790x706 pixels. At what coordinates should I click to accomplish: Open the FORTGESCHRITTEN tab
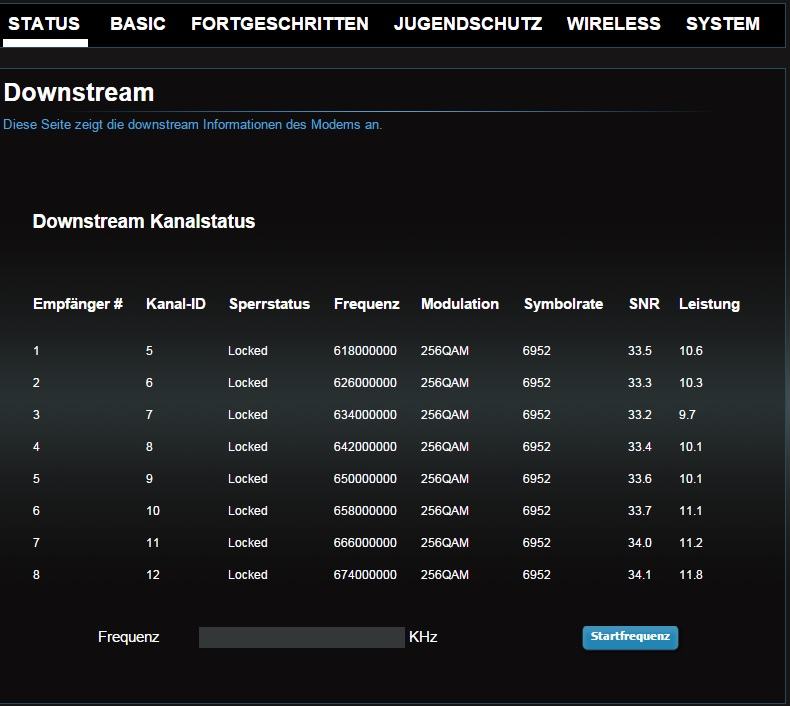tap(280, 24)
